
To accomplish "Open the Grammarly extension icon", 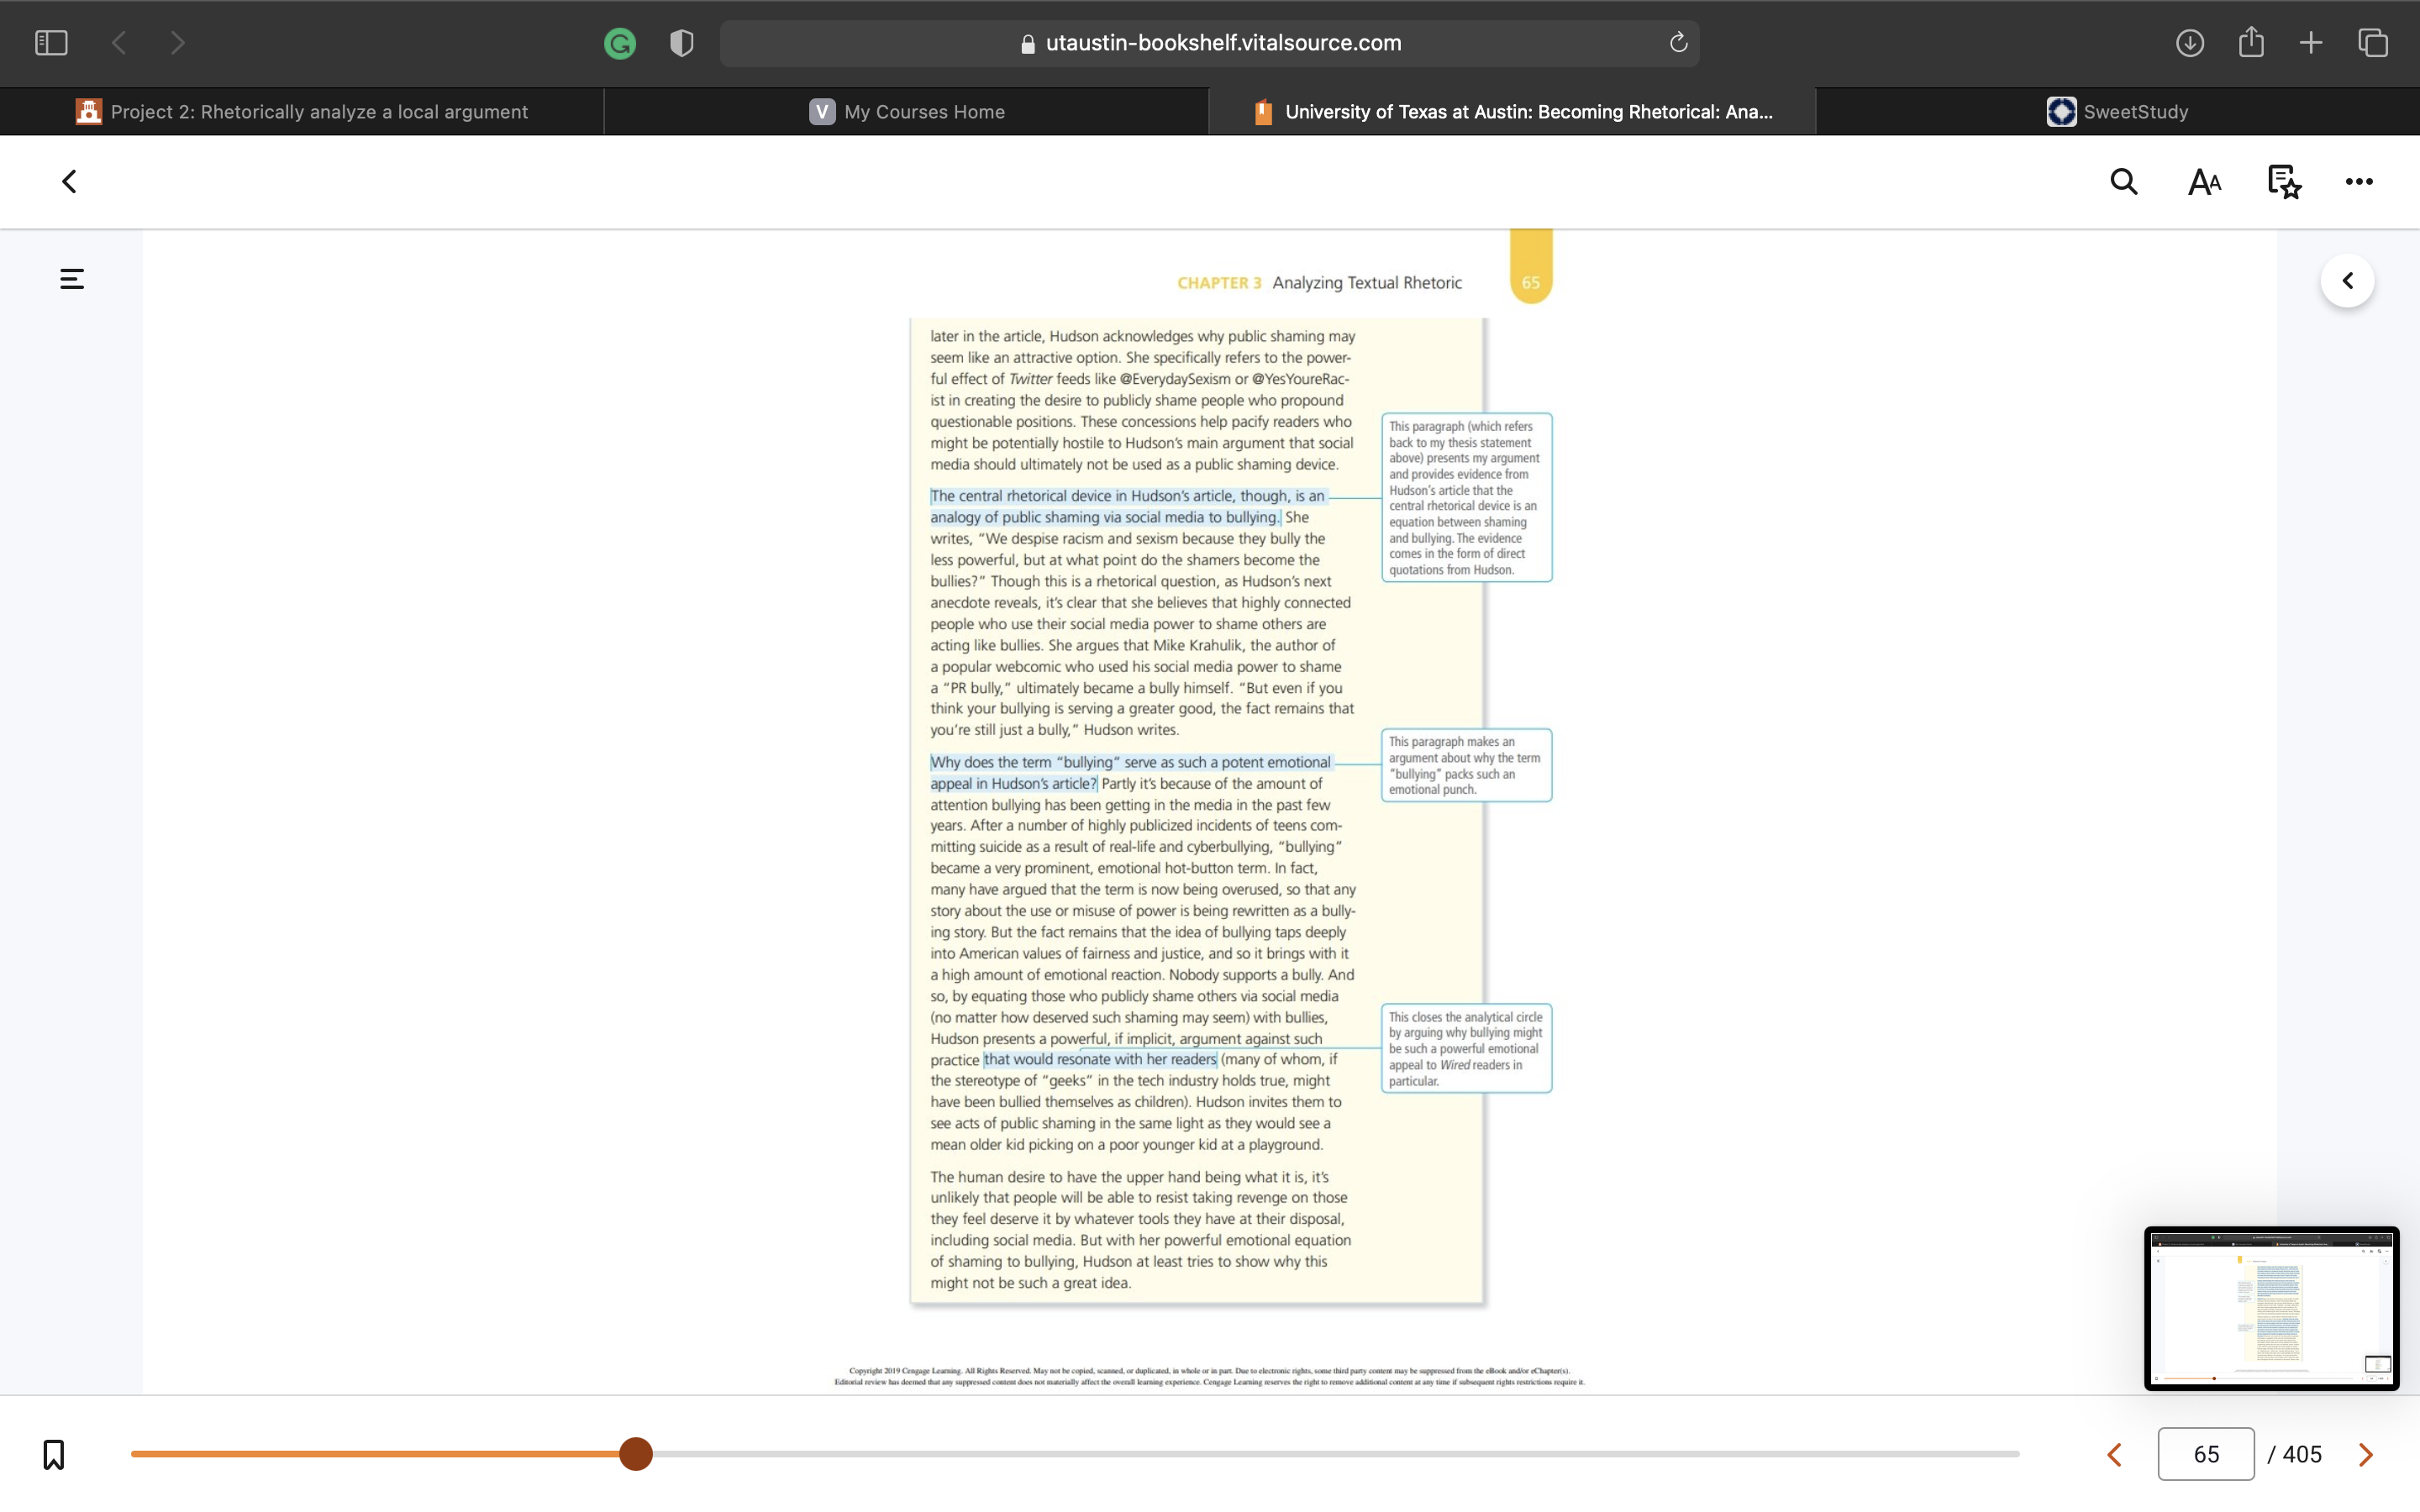I will point(620,43).
